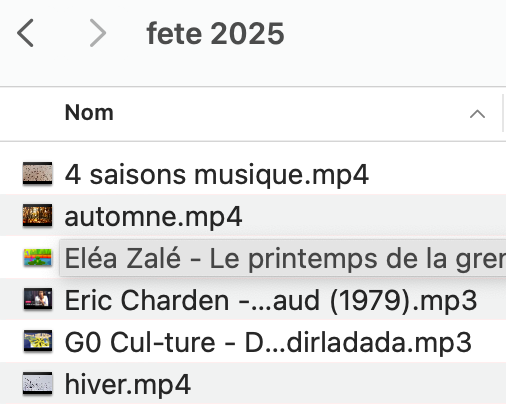Click the hiver.mp4 thumbnail icon

pyautogui.click(x=37, y=383)
